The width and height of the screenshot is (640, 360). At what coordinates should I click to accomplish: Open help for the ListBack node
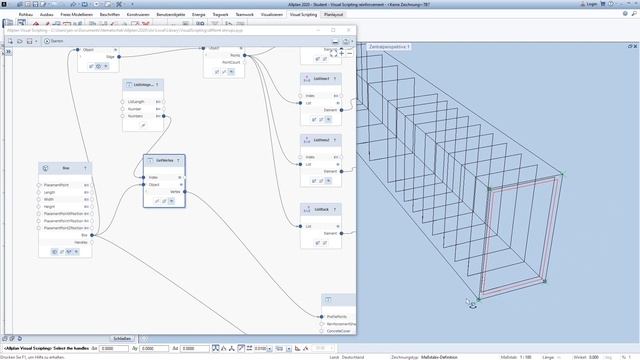click(335, 209)
